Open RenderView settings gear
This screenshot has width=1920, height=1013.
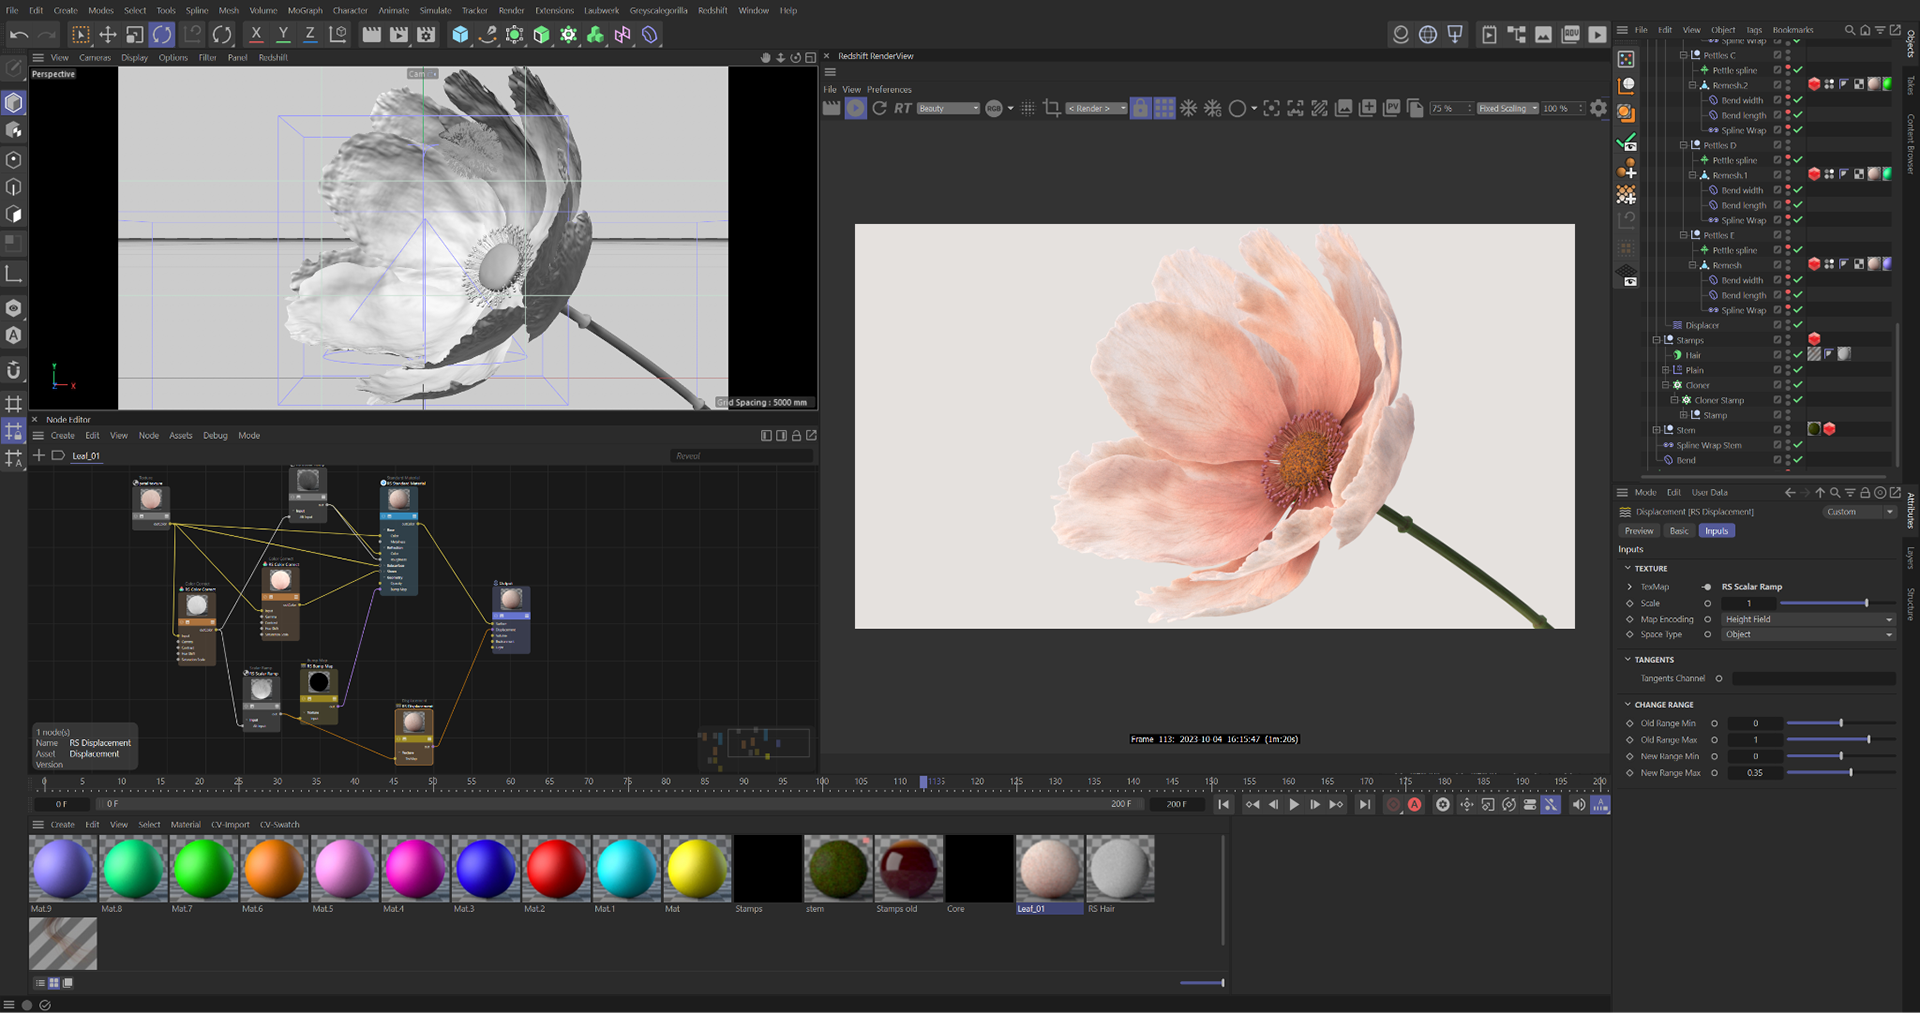1598,108
